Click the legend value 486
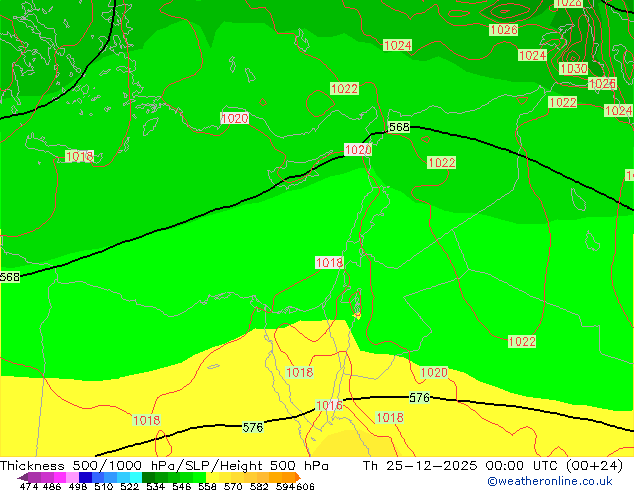 click(x=52, y=486)
